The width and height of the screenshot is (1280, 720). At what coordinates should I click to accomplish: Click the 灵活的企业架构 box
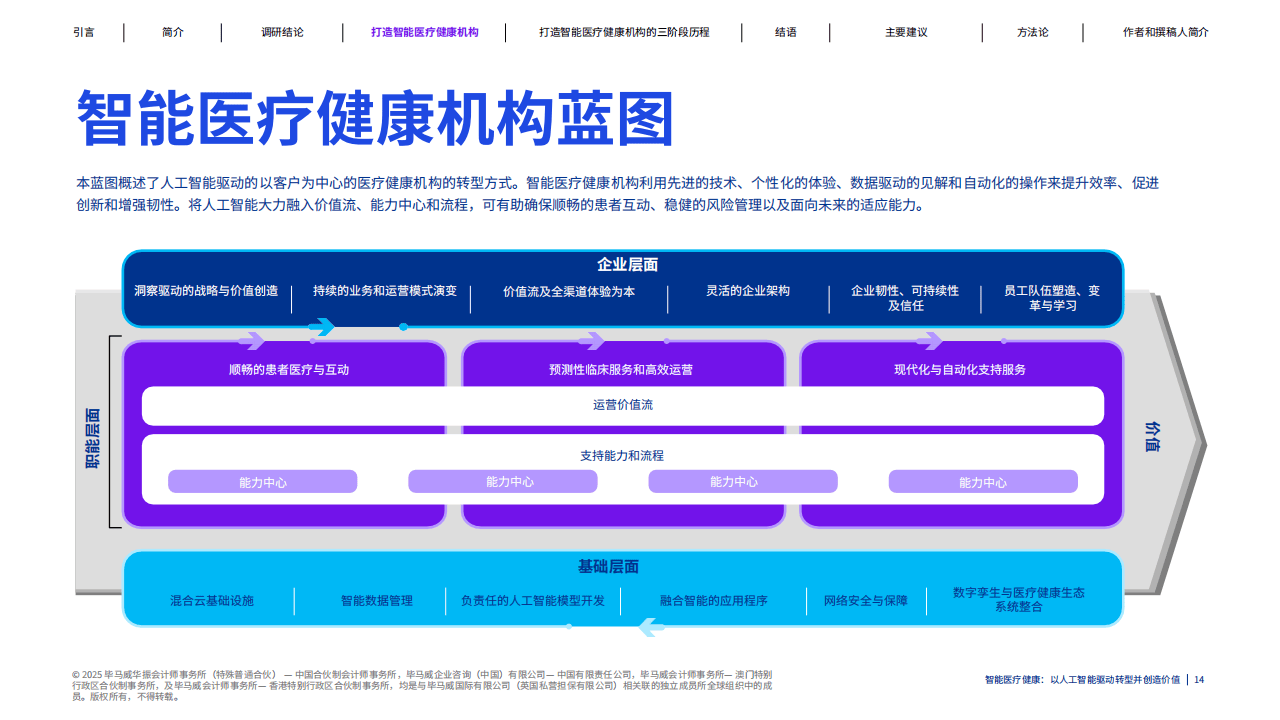[x=748, y=291]
